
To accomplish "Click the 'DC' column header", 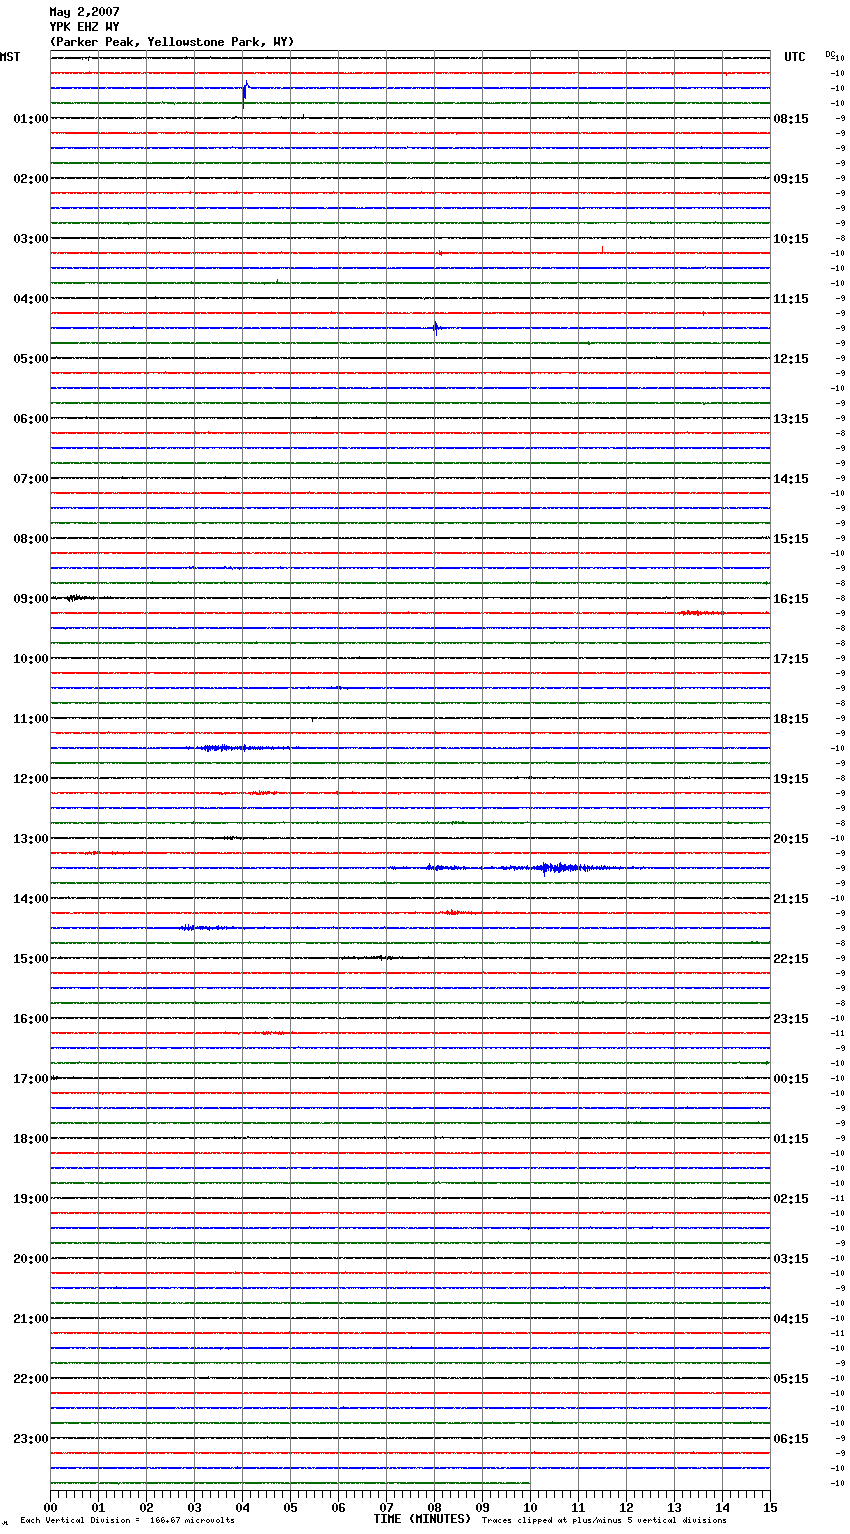I will pos(830,54).
